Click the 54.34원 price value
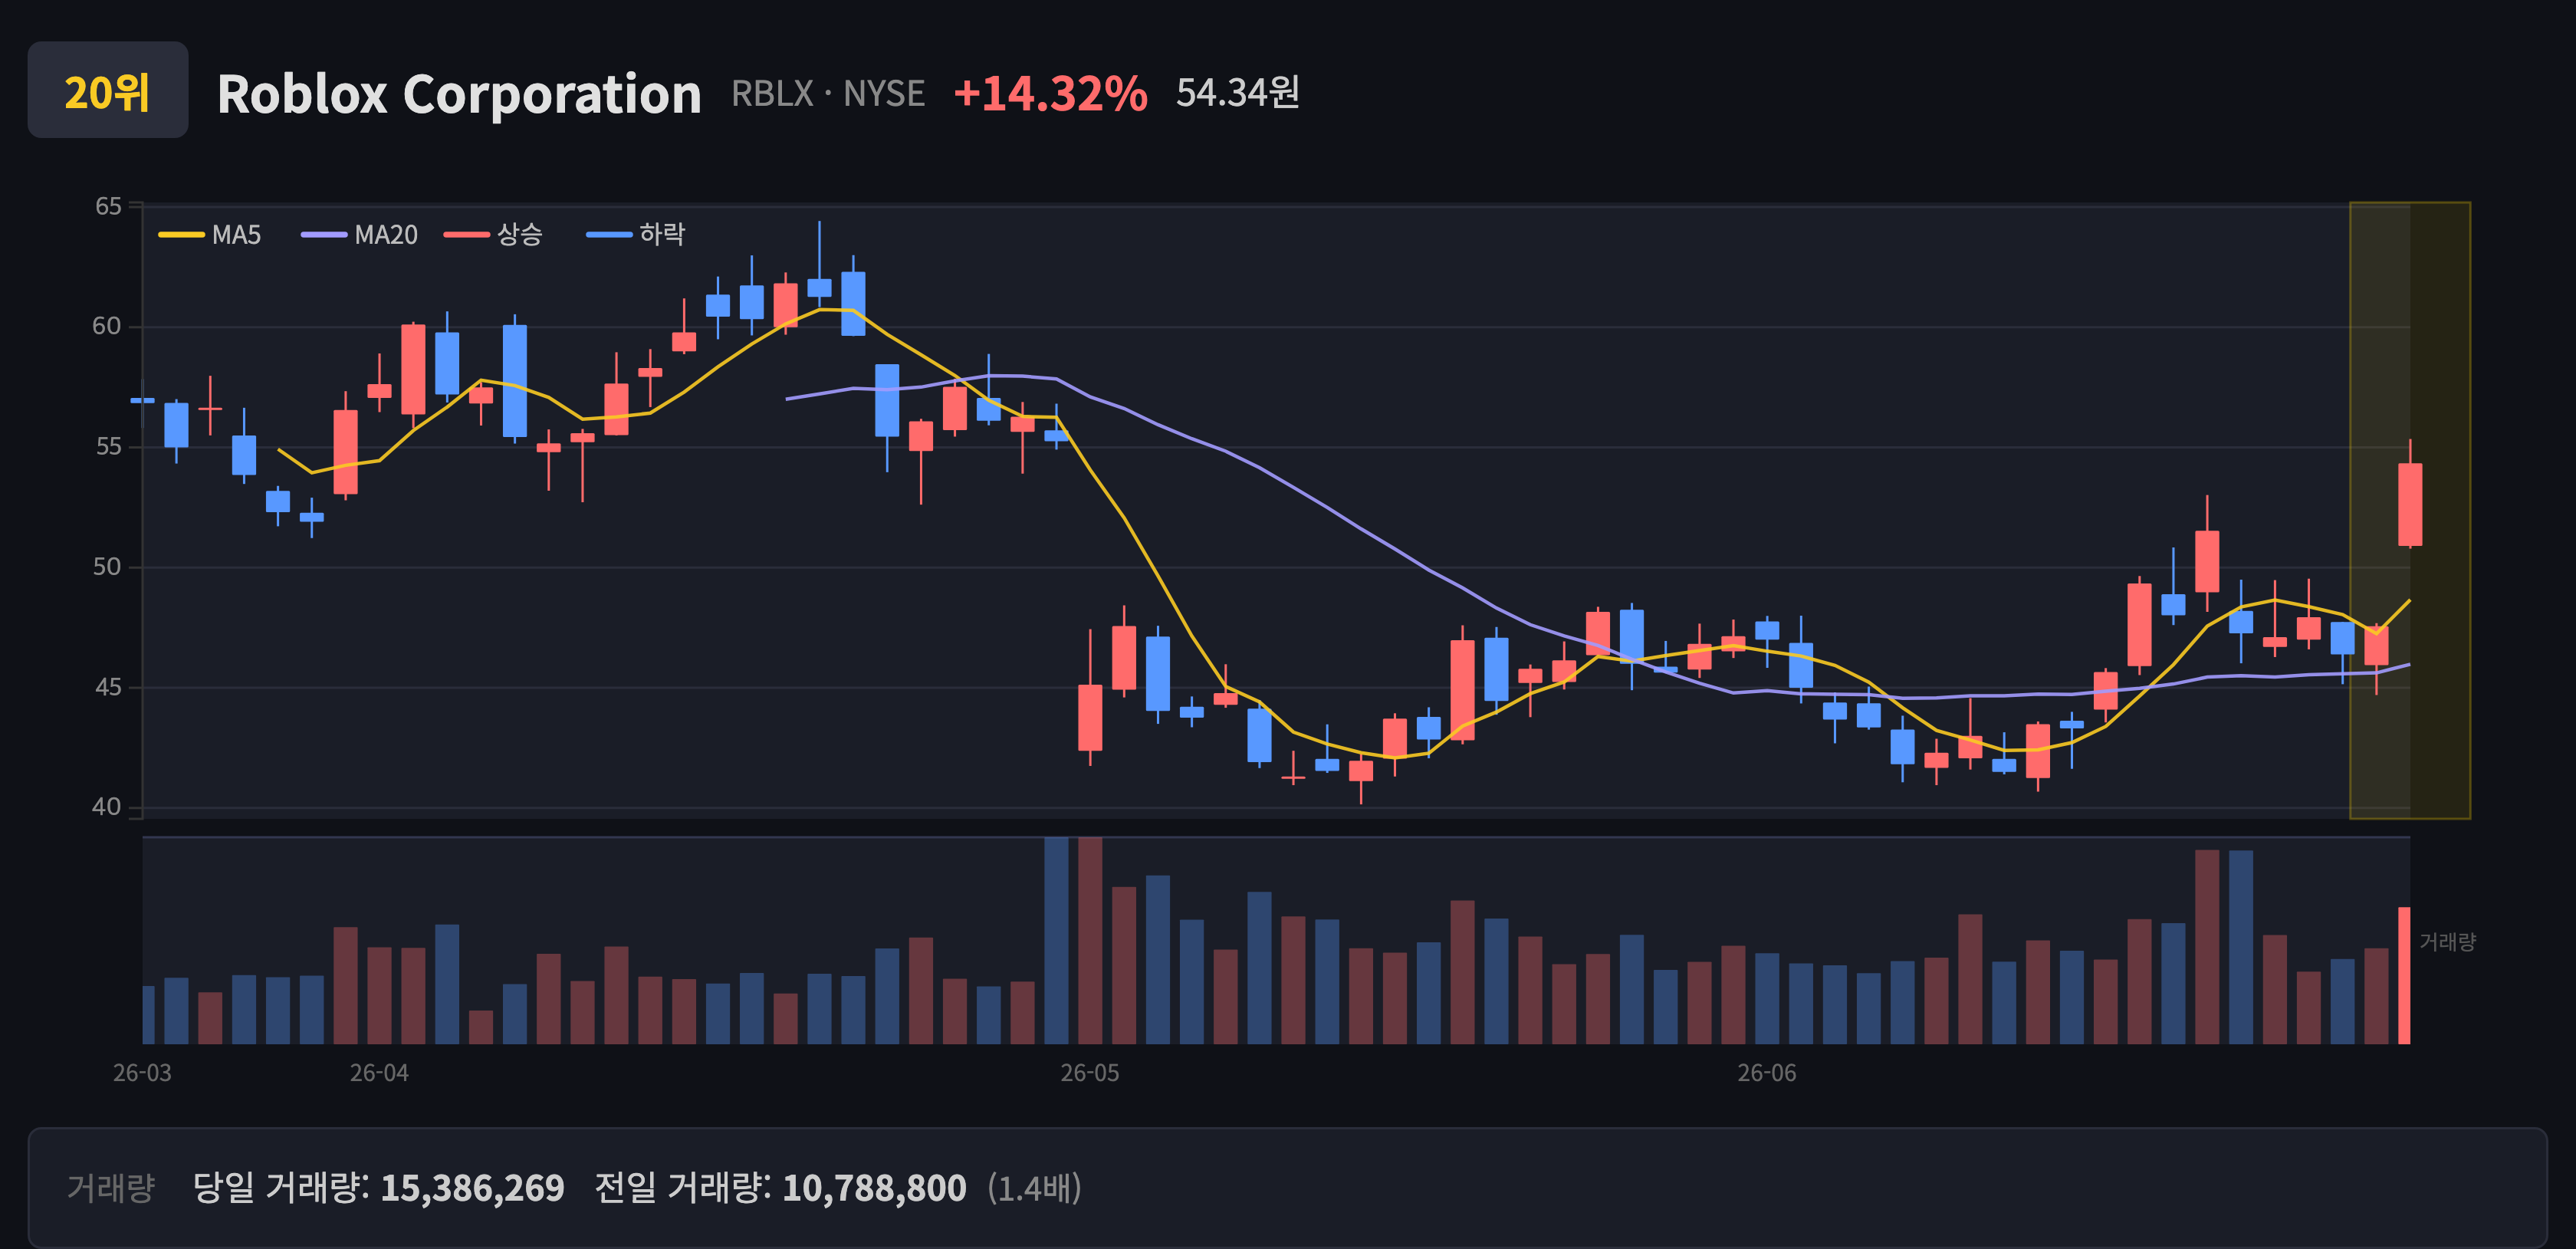The image size is (2576, 1249). click(1237, 92)
